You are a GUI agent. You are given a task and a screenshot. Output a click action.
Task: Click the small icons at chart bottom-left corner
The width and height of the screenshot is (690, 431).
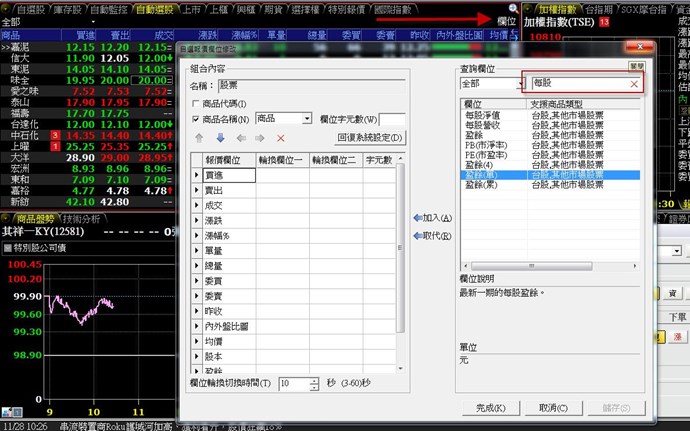pyautogui.click(x=12, y=412)
